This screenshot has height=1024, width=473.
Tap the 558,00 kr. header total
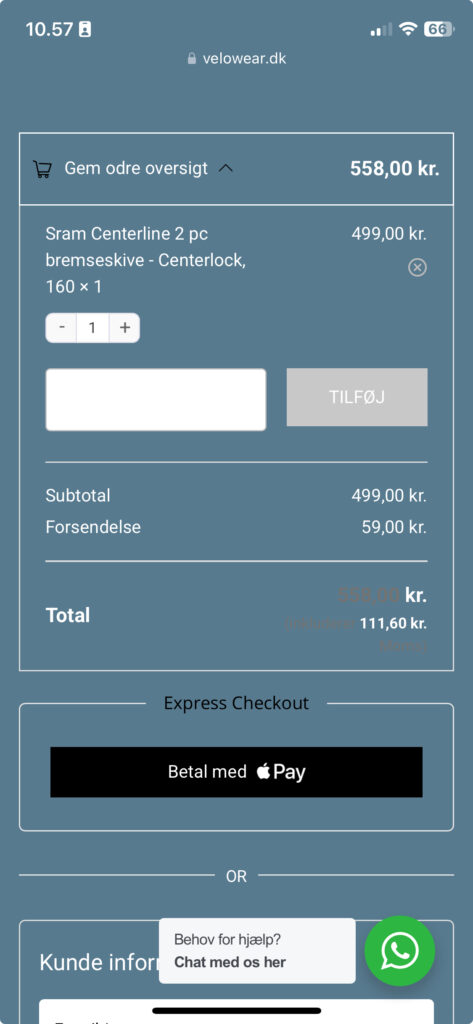(395, 168)
